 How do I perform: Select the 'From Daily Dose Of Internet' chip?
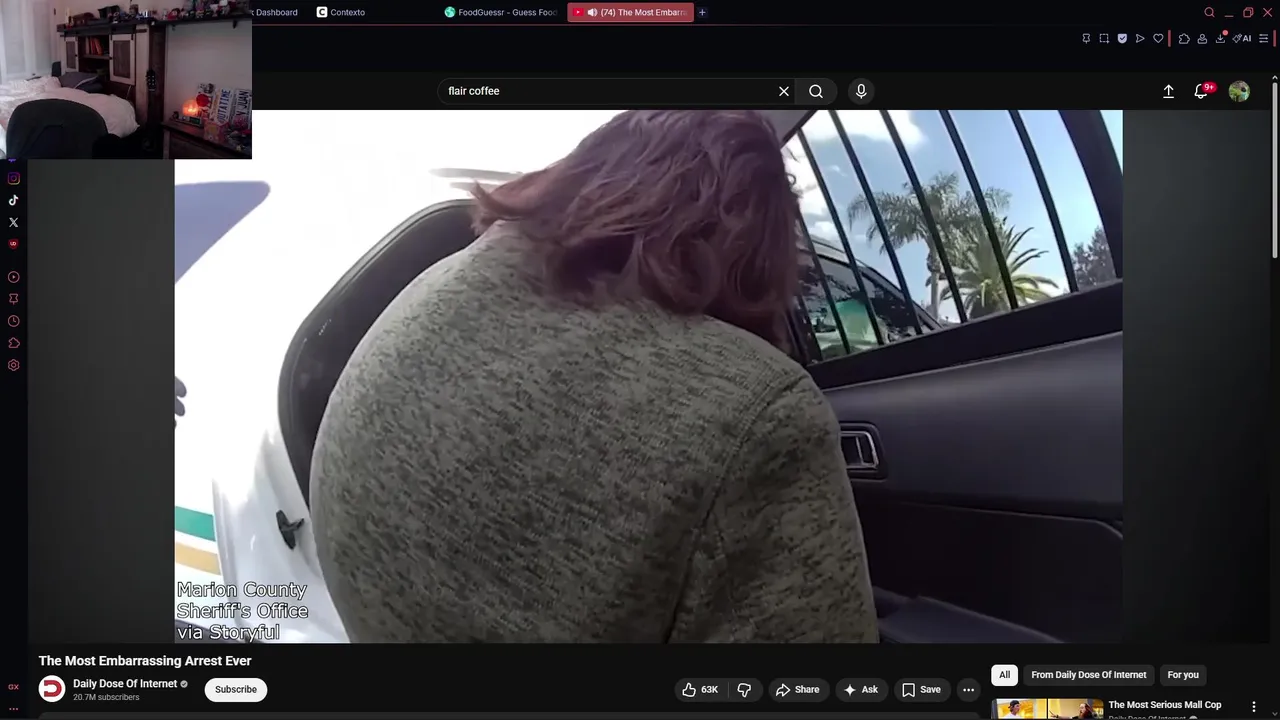pyautogui.click(x=1089, y=675)
